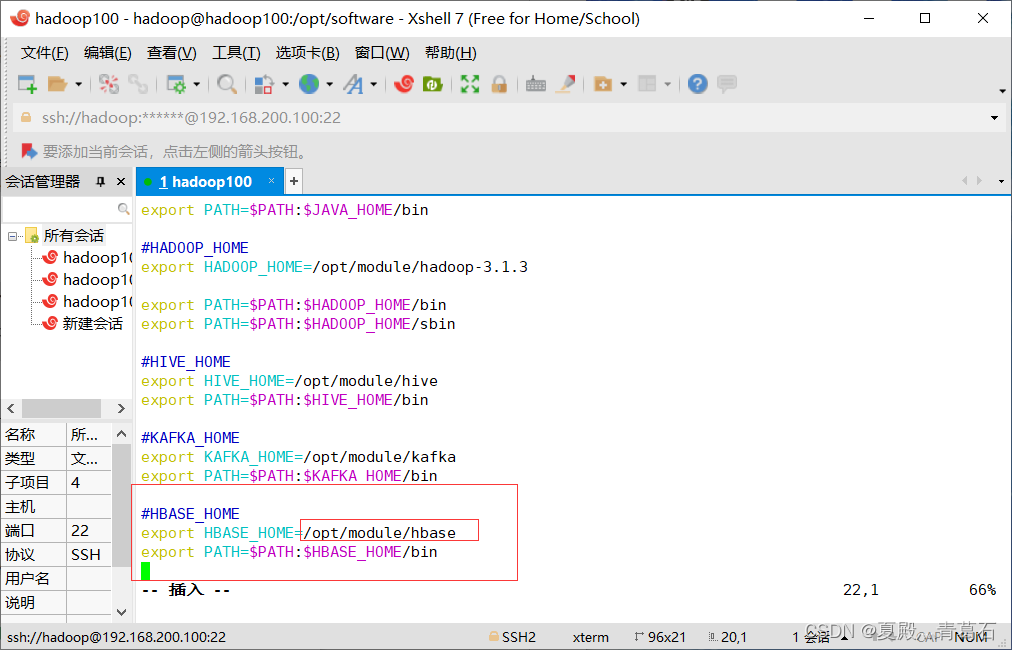
Task: Click the New session icon
Action: (27, 84)
